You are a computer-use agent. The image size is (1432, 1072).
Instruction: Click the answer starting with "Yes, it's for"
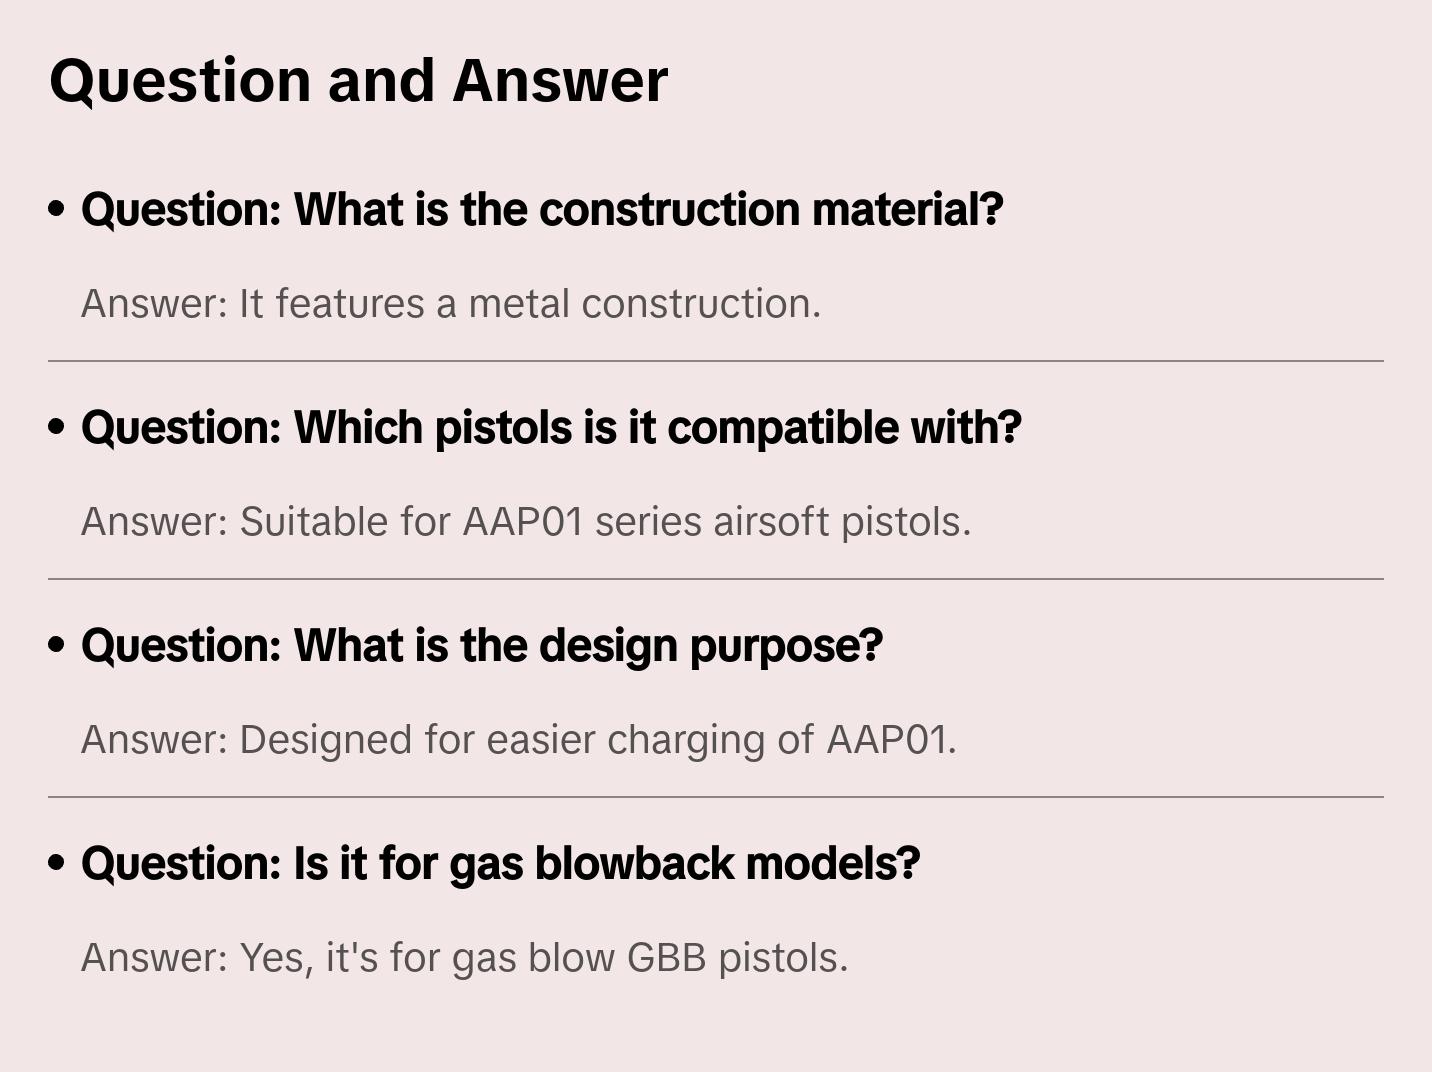click(x=464, y=958)
